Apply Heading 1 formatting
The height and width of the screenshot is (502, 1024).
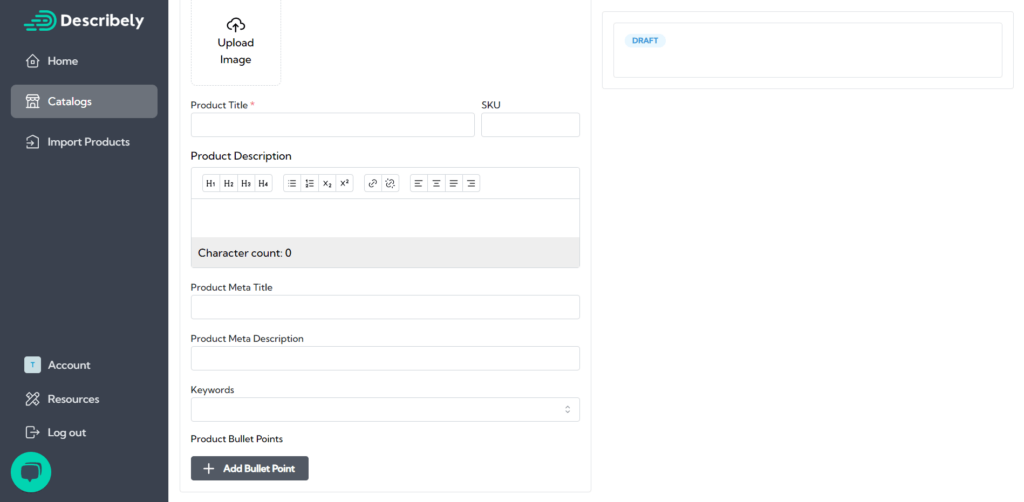pyautogui.click(x=211, y=183)
